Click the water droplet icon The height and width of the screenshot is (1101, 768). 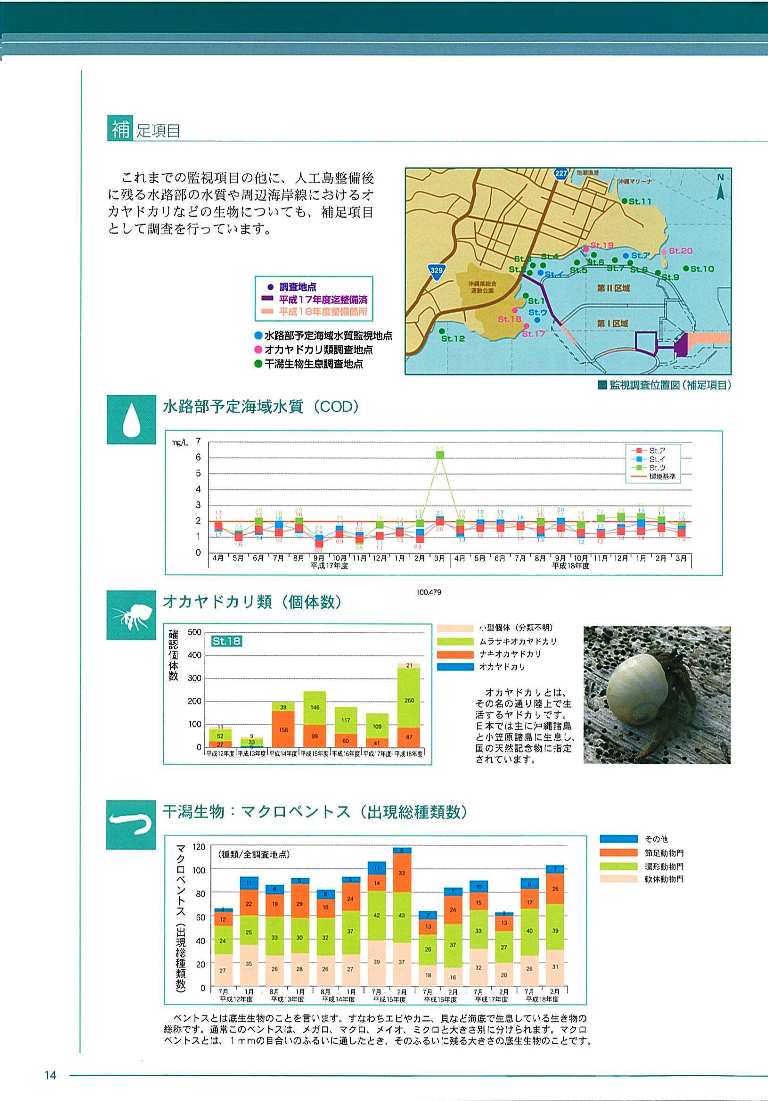tap(131, 420)
